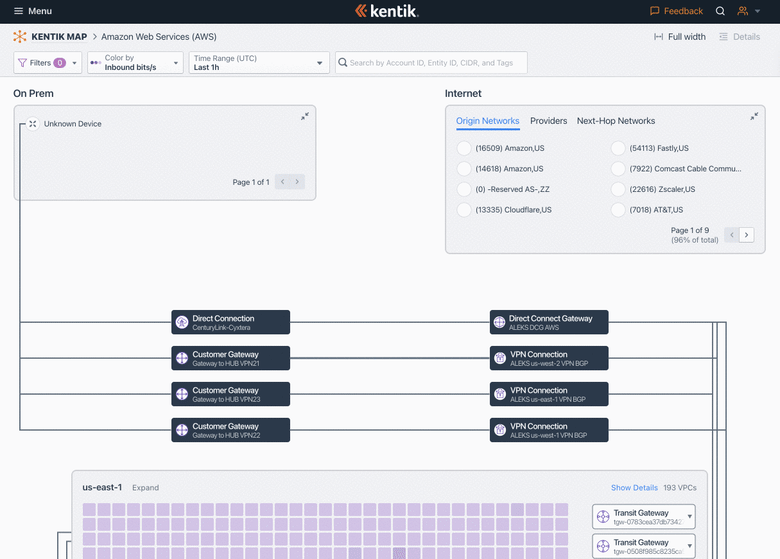Click the search magnifier icon in header
The width and height of the screenshot is (780, 559).
720,11
